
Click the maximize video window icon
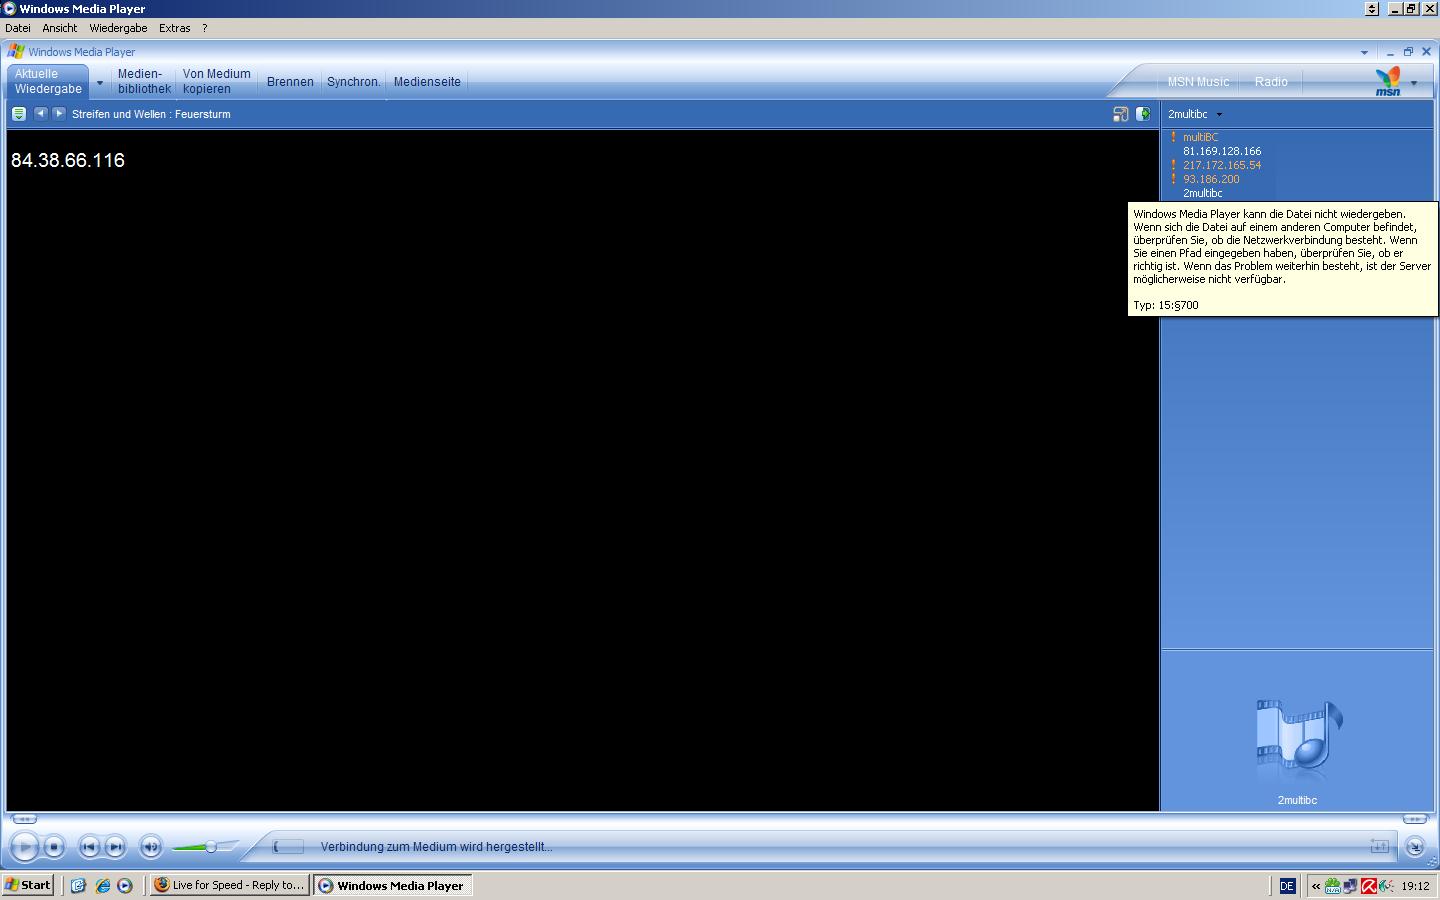click(x=1120, y=114)
